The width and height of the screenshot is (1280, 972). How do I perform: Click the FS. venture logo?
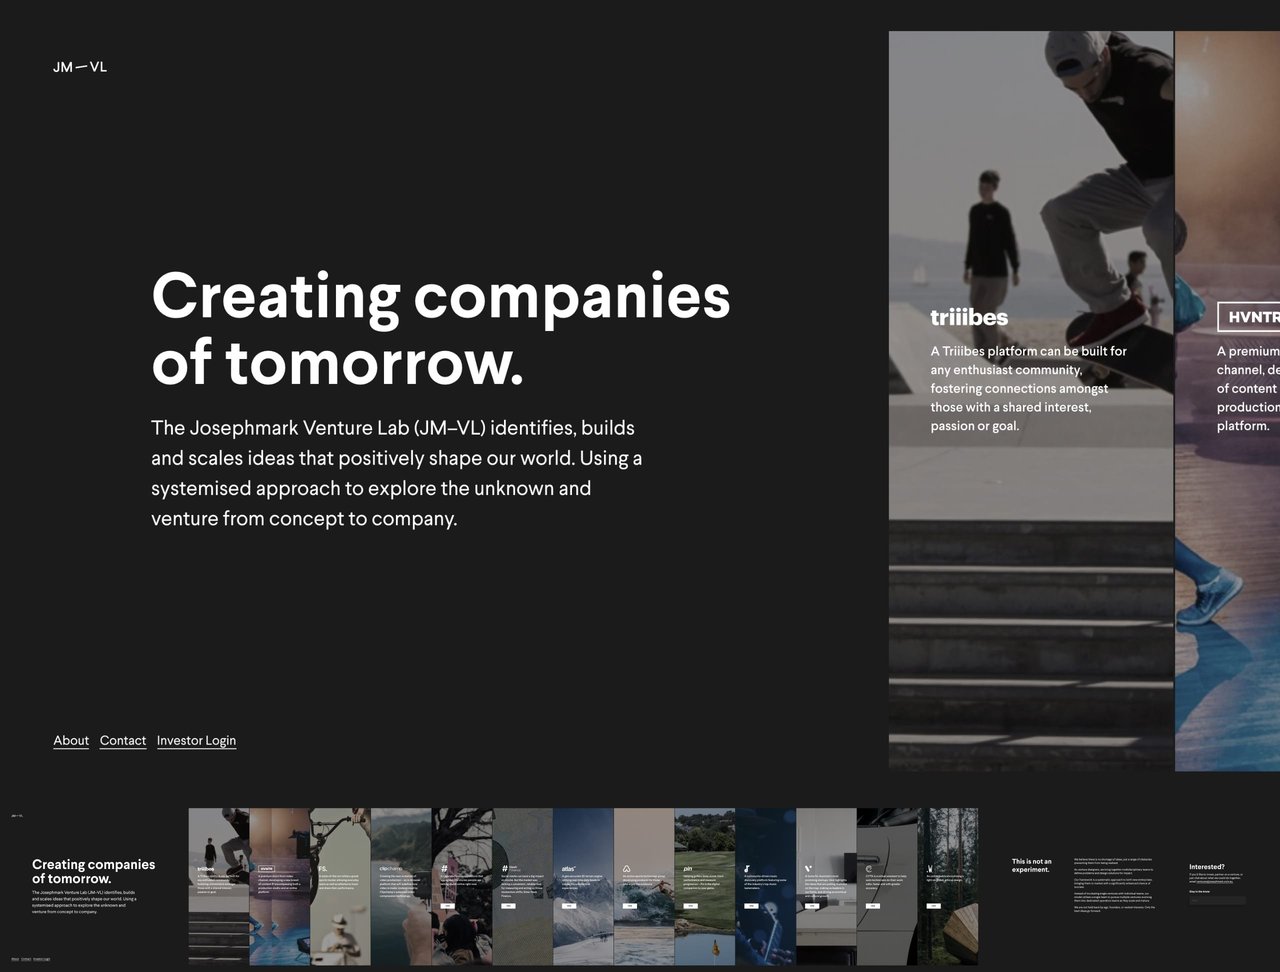[322, 868]
